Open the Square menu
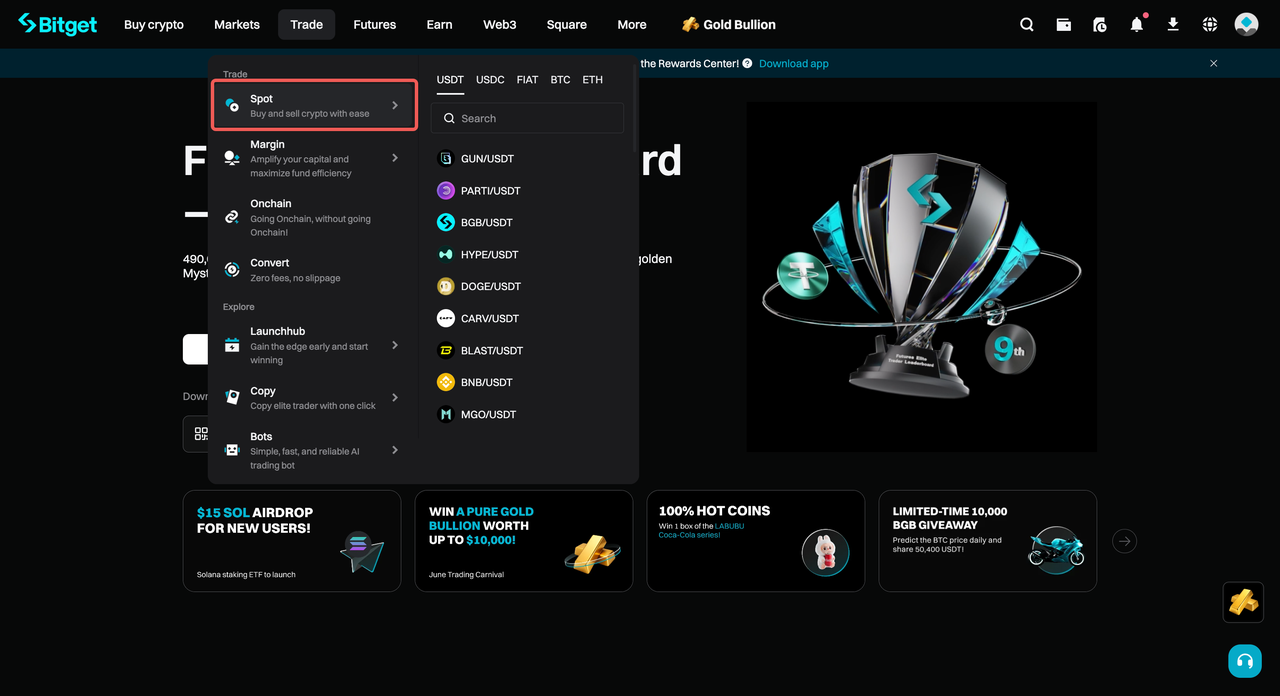The width and height of the screenshot is (1280, 696). click(x=567, y=24)
